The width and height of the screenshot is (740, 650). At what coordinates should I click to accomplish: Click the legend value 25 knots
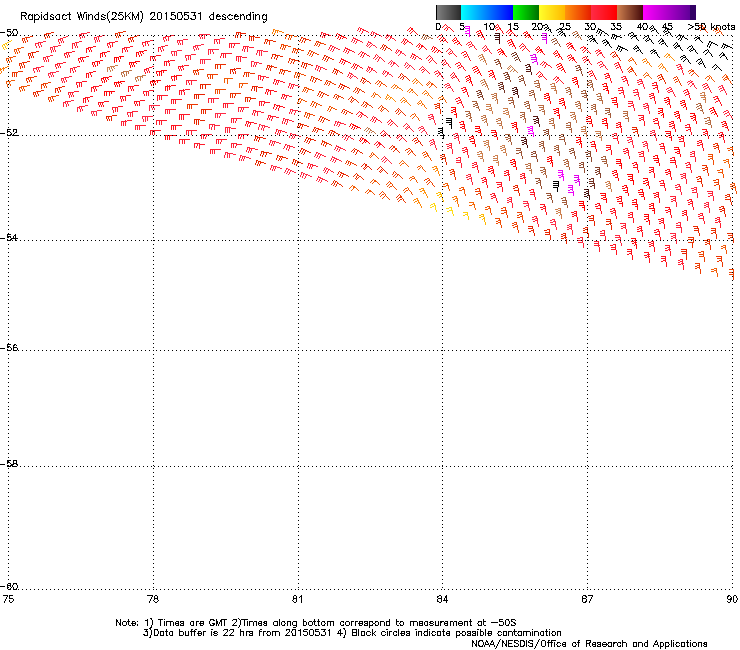pyautogui.click(x=565, y=27)
